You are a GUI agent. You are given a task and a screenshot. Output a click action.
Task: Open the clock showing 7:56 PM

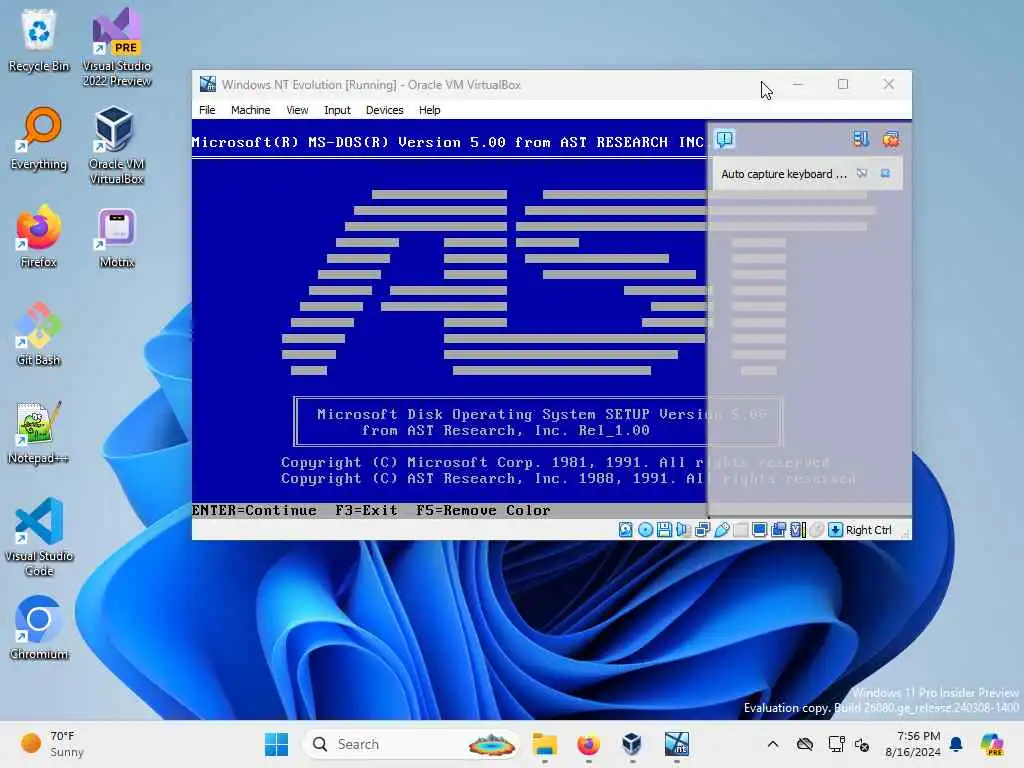tap(913, 744)
